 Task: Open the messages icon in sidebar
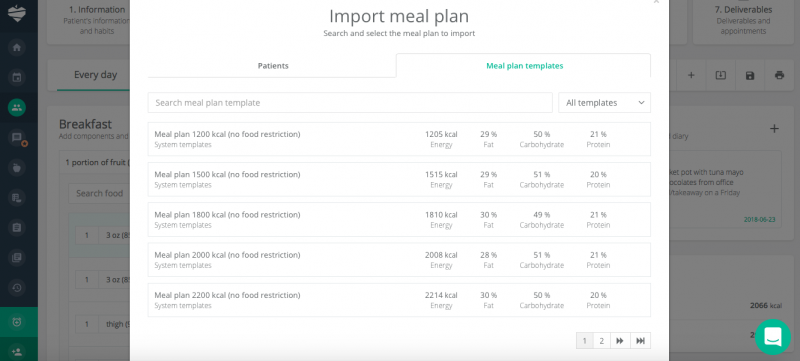coord(17,138)
